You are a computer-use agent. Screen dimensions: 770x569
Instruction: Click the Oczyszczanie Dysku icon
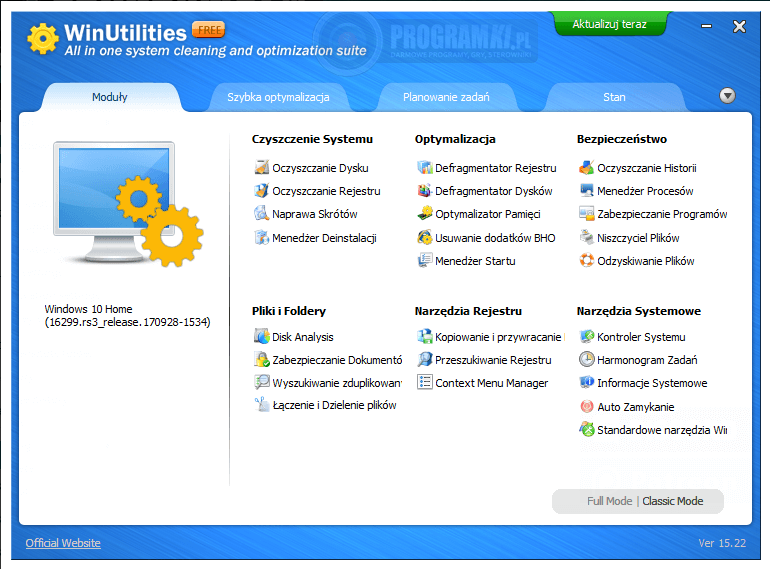tap(261, 167)
